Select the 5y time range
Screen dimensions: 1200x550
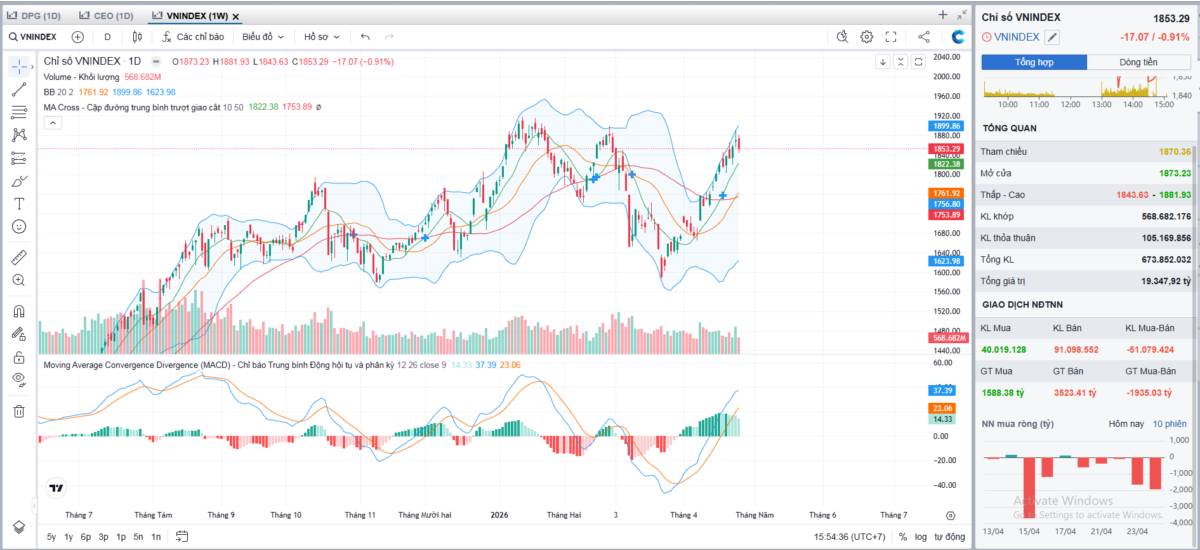(x=51, y=537)
